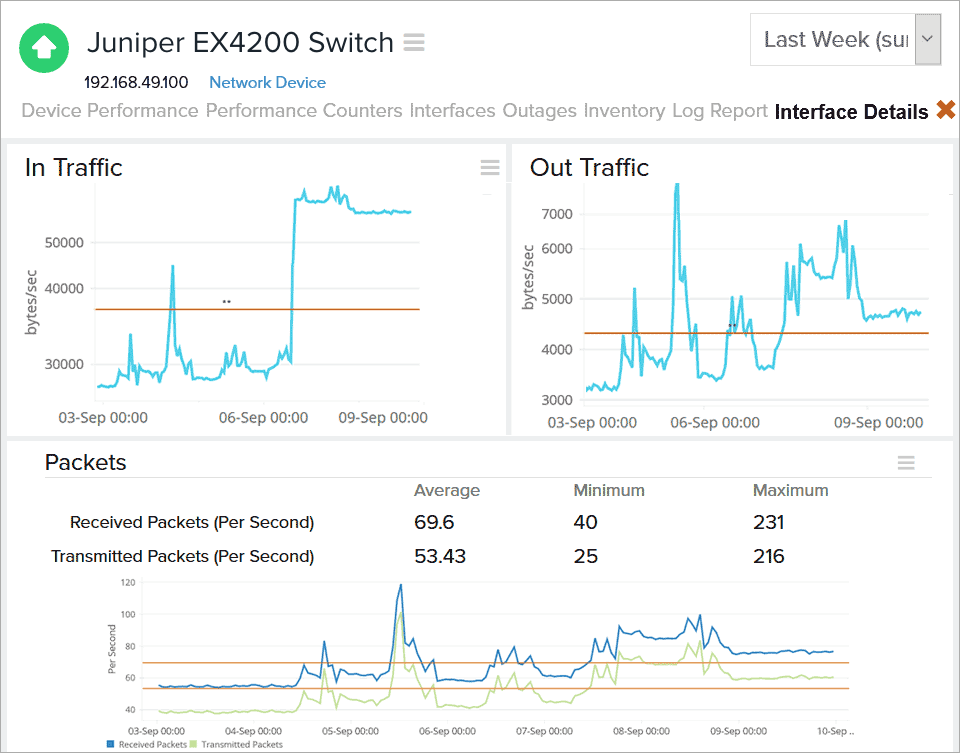Hide Received Packets via its blue legend square
Screen dimensions: 960x753
[x=110, y=744]
